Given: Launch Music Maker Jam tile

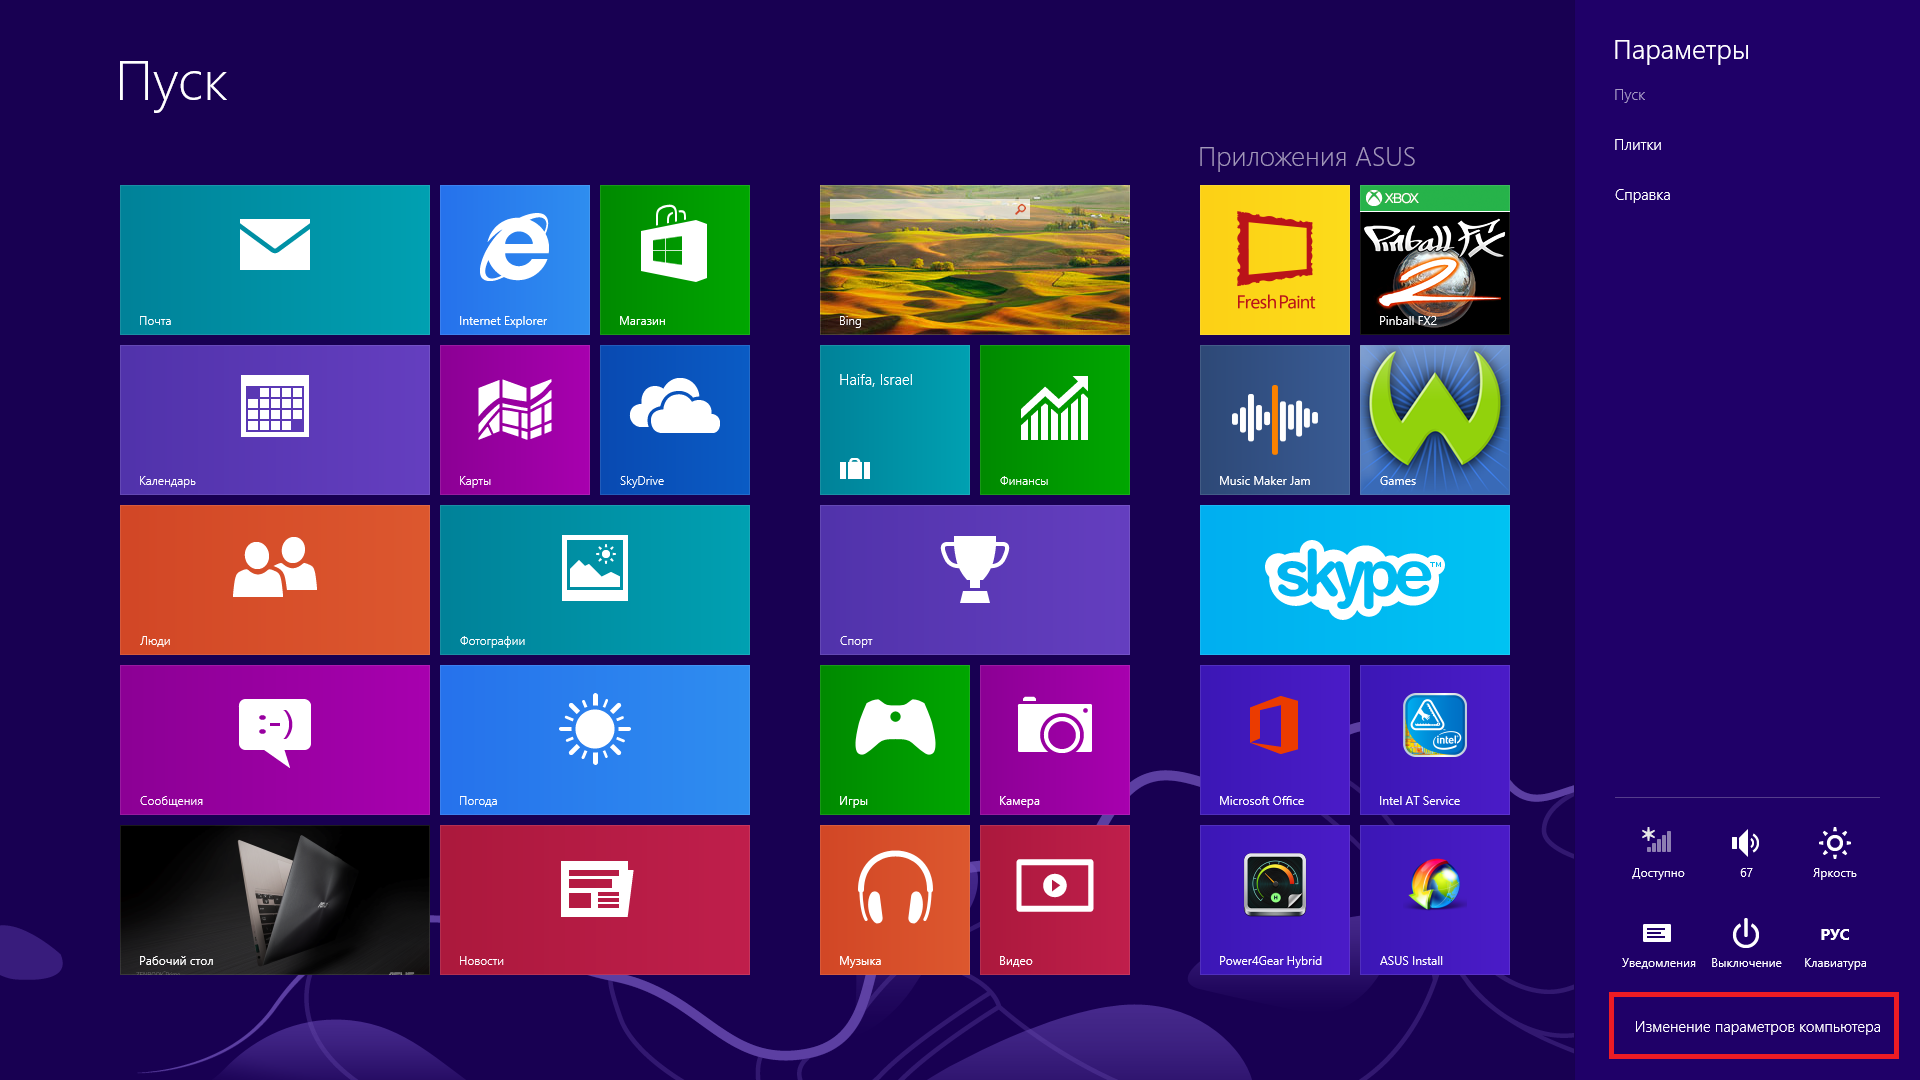Looking at the screenshot, I should (x=1275, y=420).
